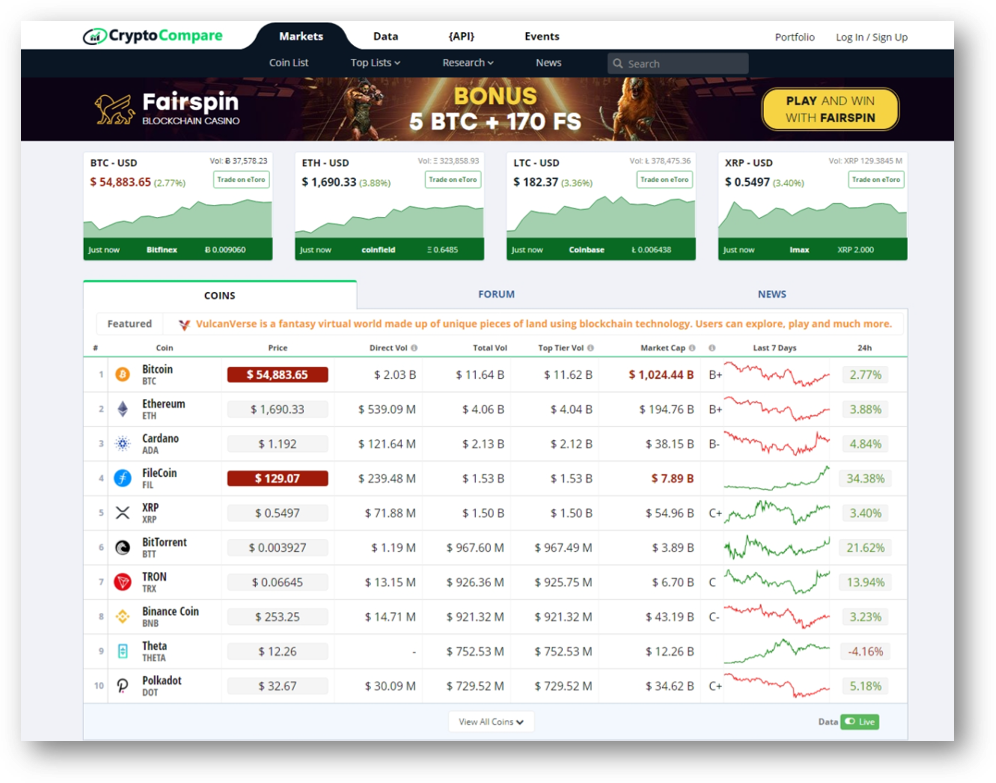
Task: Click the Last 7 Days column header
Action: click(x=774, y=348)
